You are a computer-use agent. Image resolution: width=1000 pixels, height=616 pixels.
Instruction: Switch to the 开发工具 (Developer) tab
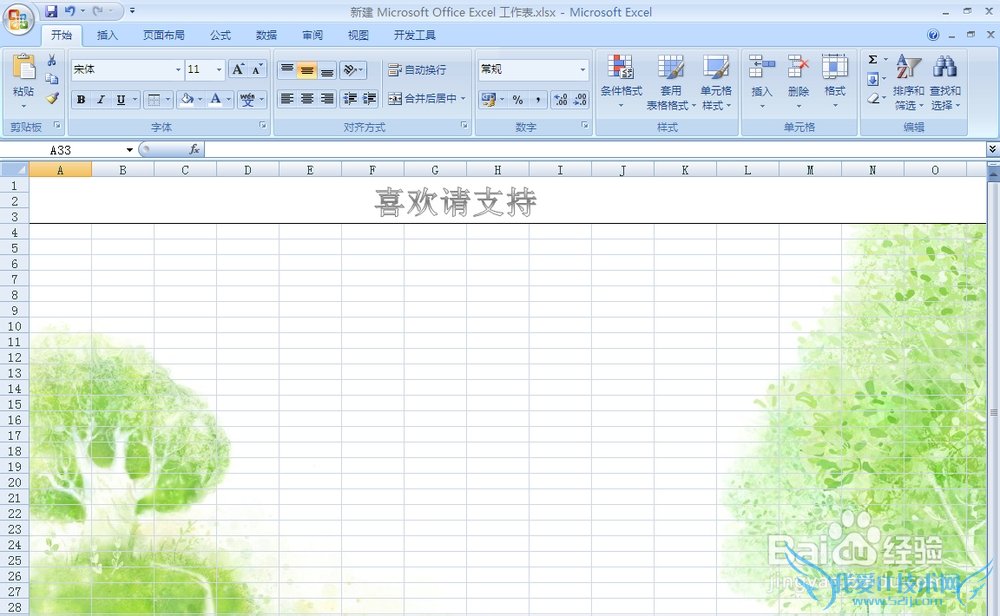415,35
